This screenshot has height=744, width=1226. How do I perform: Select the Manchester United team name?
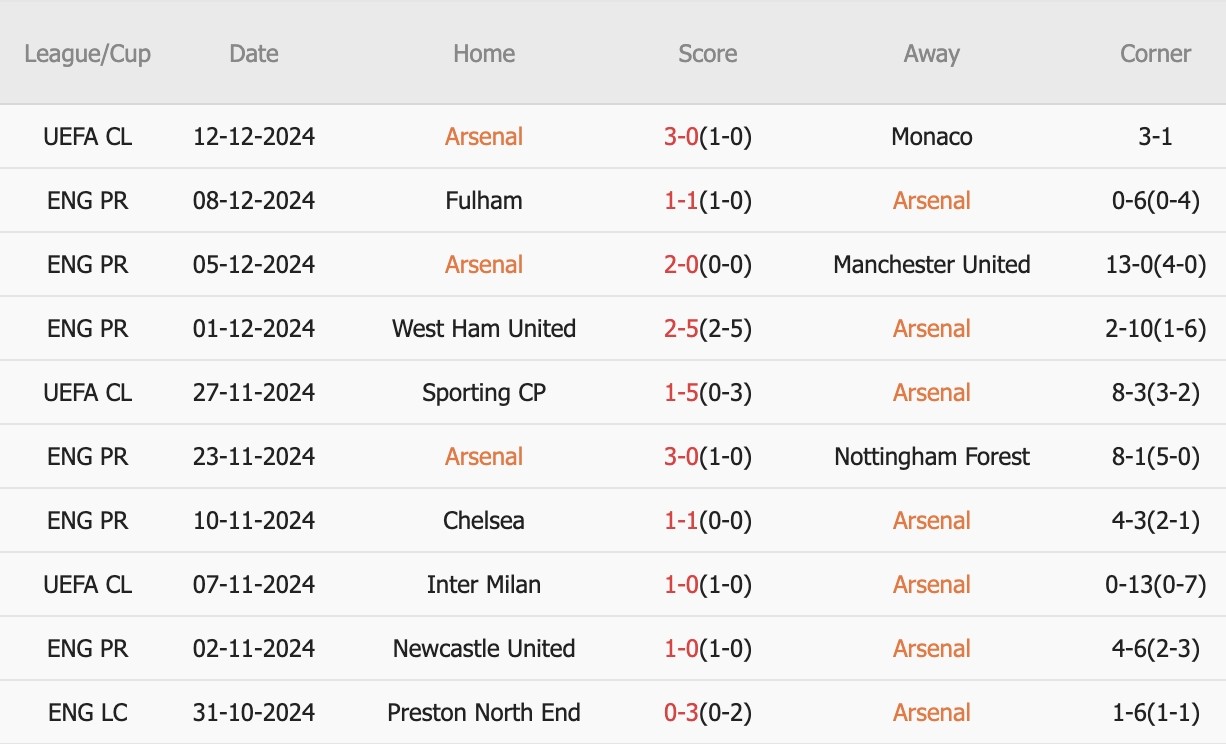[x=932, y=264]
